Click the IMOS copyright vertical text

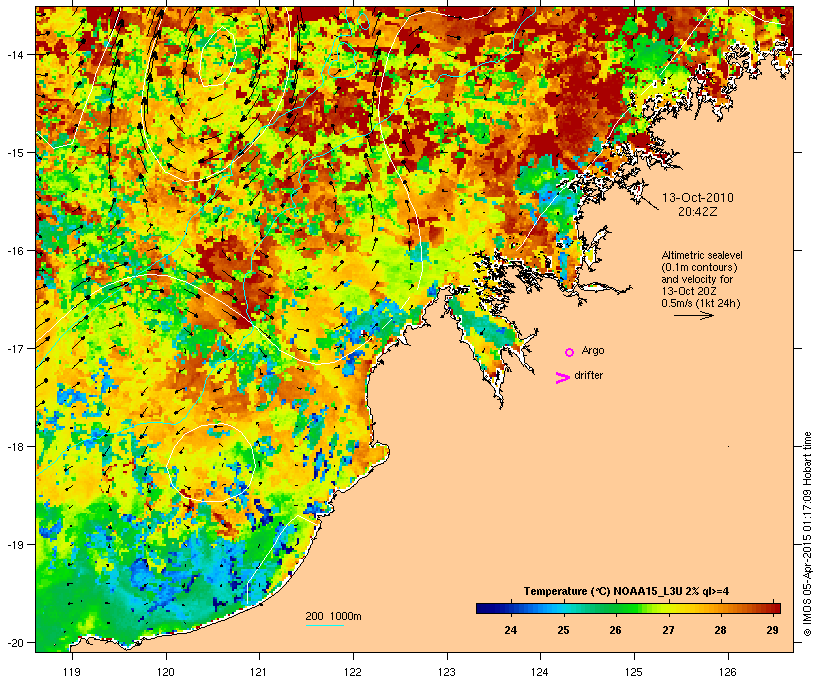click(x=807, y=534)
